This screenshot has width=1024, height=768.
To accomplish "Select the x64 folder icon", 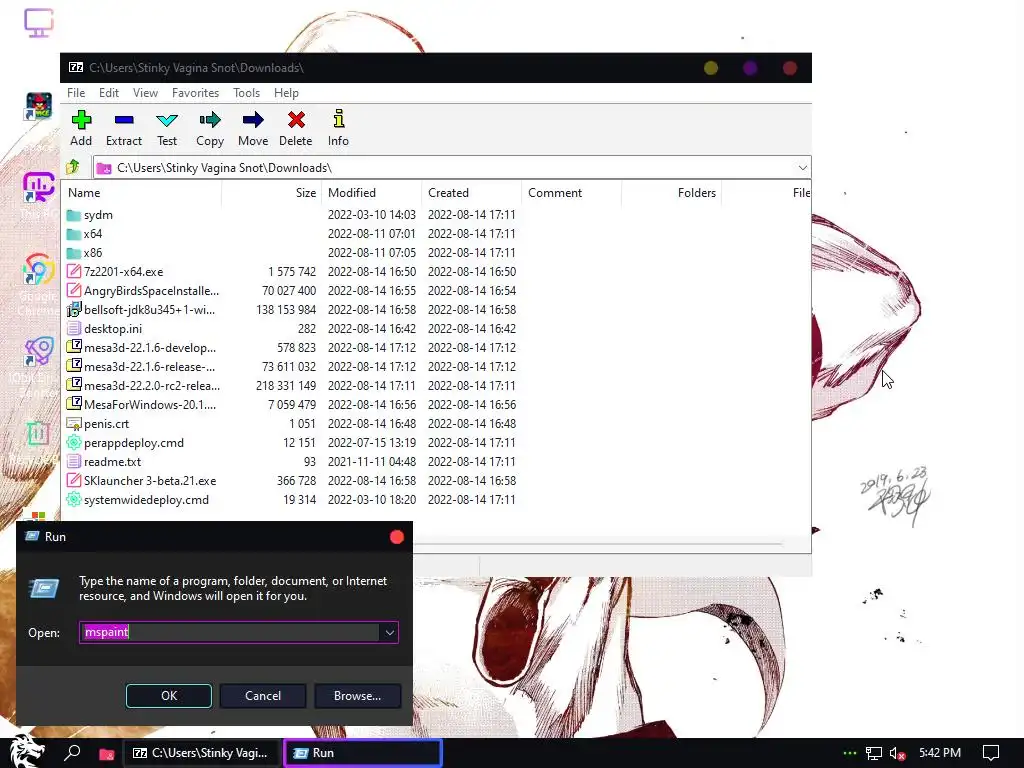I will [74, 234].
